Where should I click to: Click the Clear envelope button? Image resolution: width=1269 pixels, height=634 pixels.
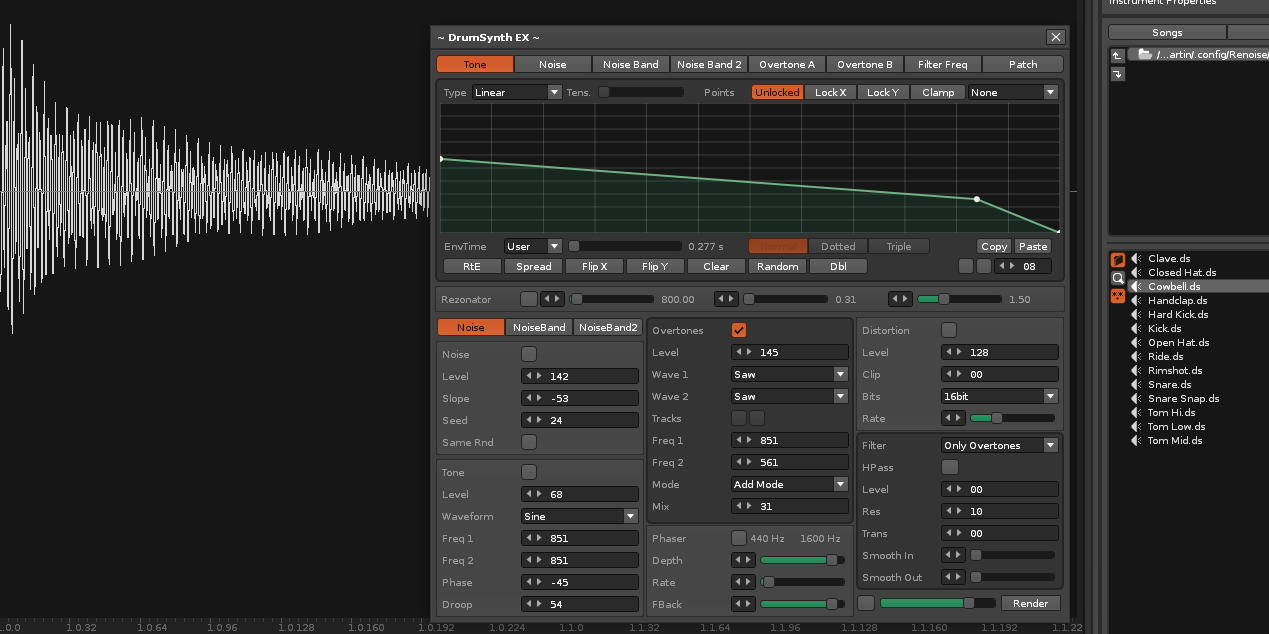(x=717, y=266)
